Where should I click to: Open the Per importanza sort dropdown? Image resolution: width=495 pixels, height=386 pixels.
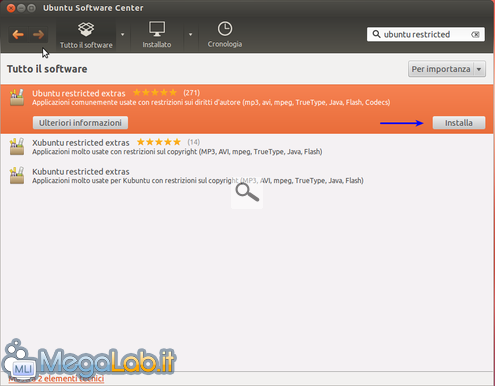tap(447, 69)
